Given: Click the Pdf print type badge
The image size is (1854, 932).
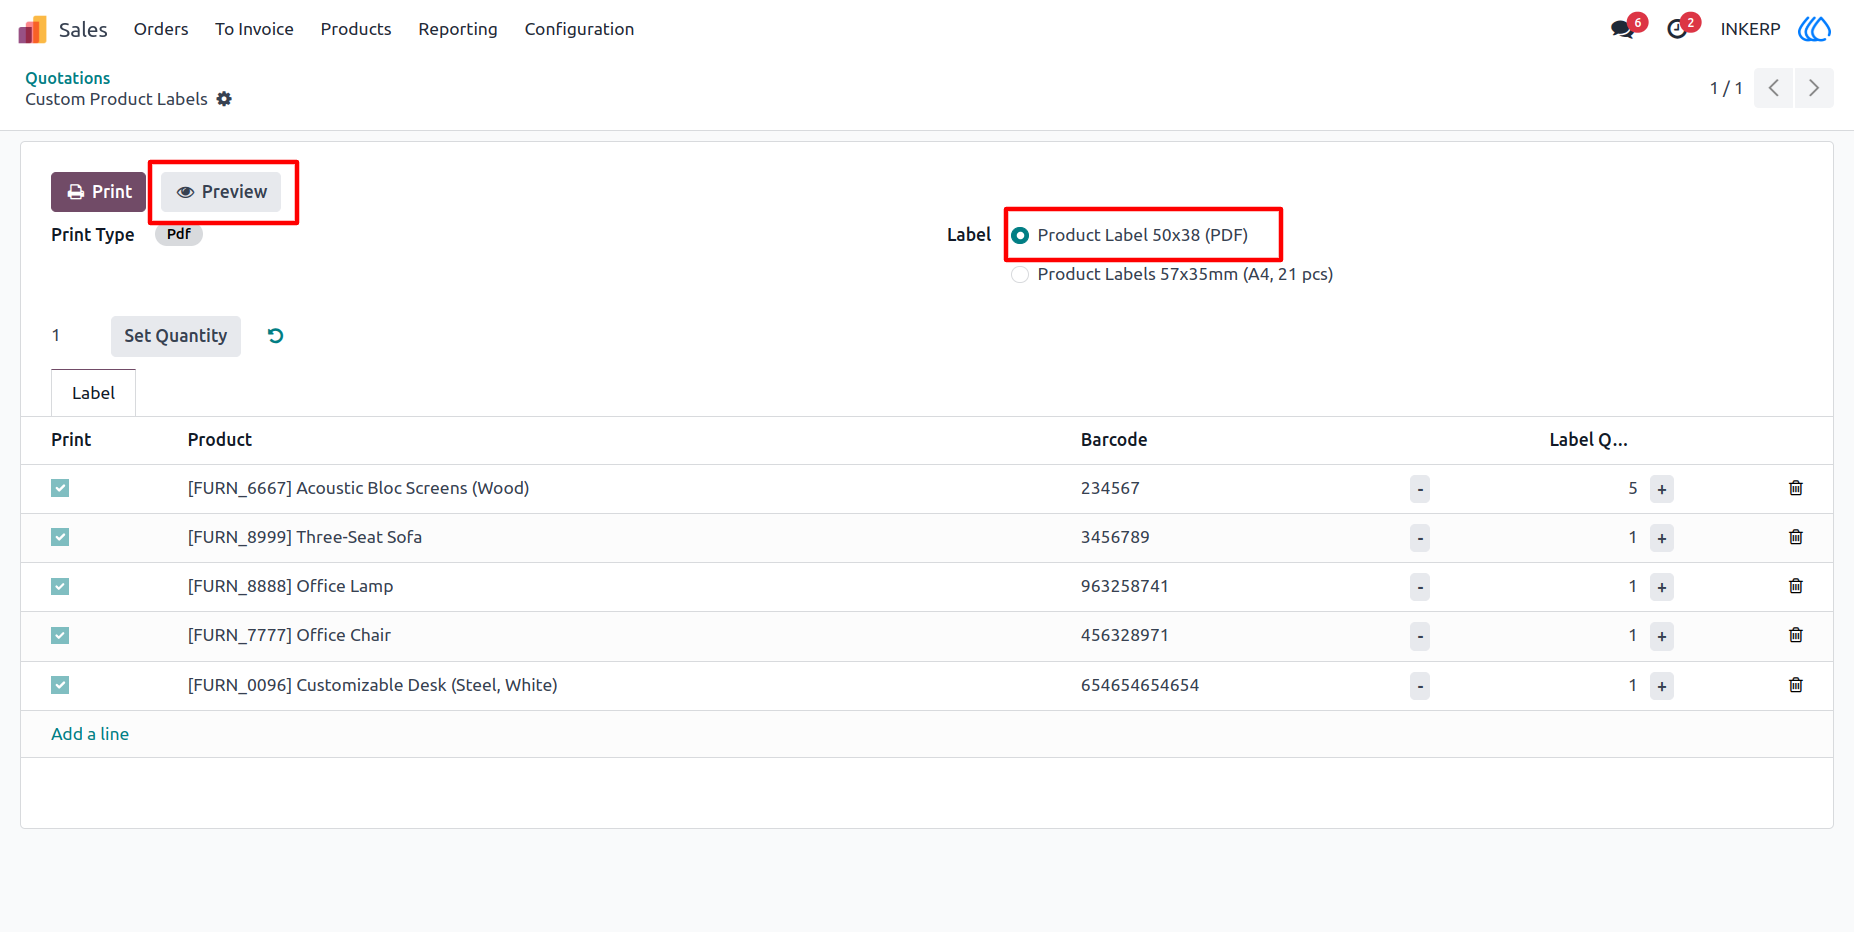Looking at the screenshot, I should [179, 234].
